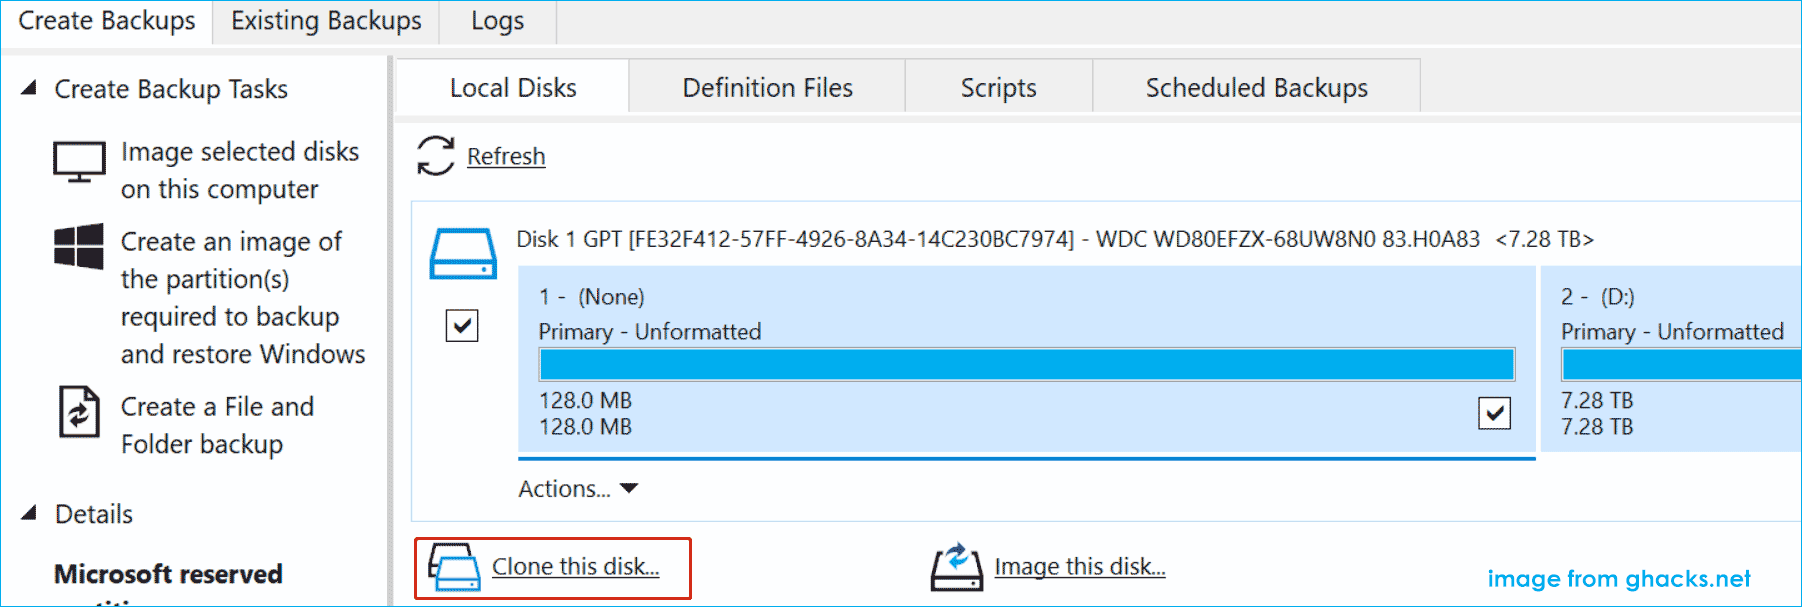
Task: Uncheck the partition 1 (None) checkbox
Action: click(x=1494, y=413)
